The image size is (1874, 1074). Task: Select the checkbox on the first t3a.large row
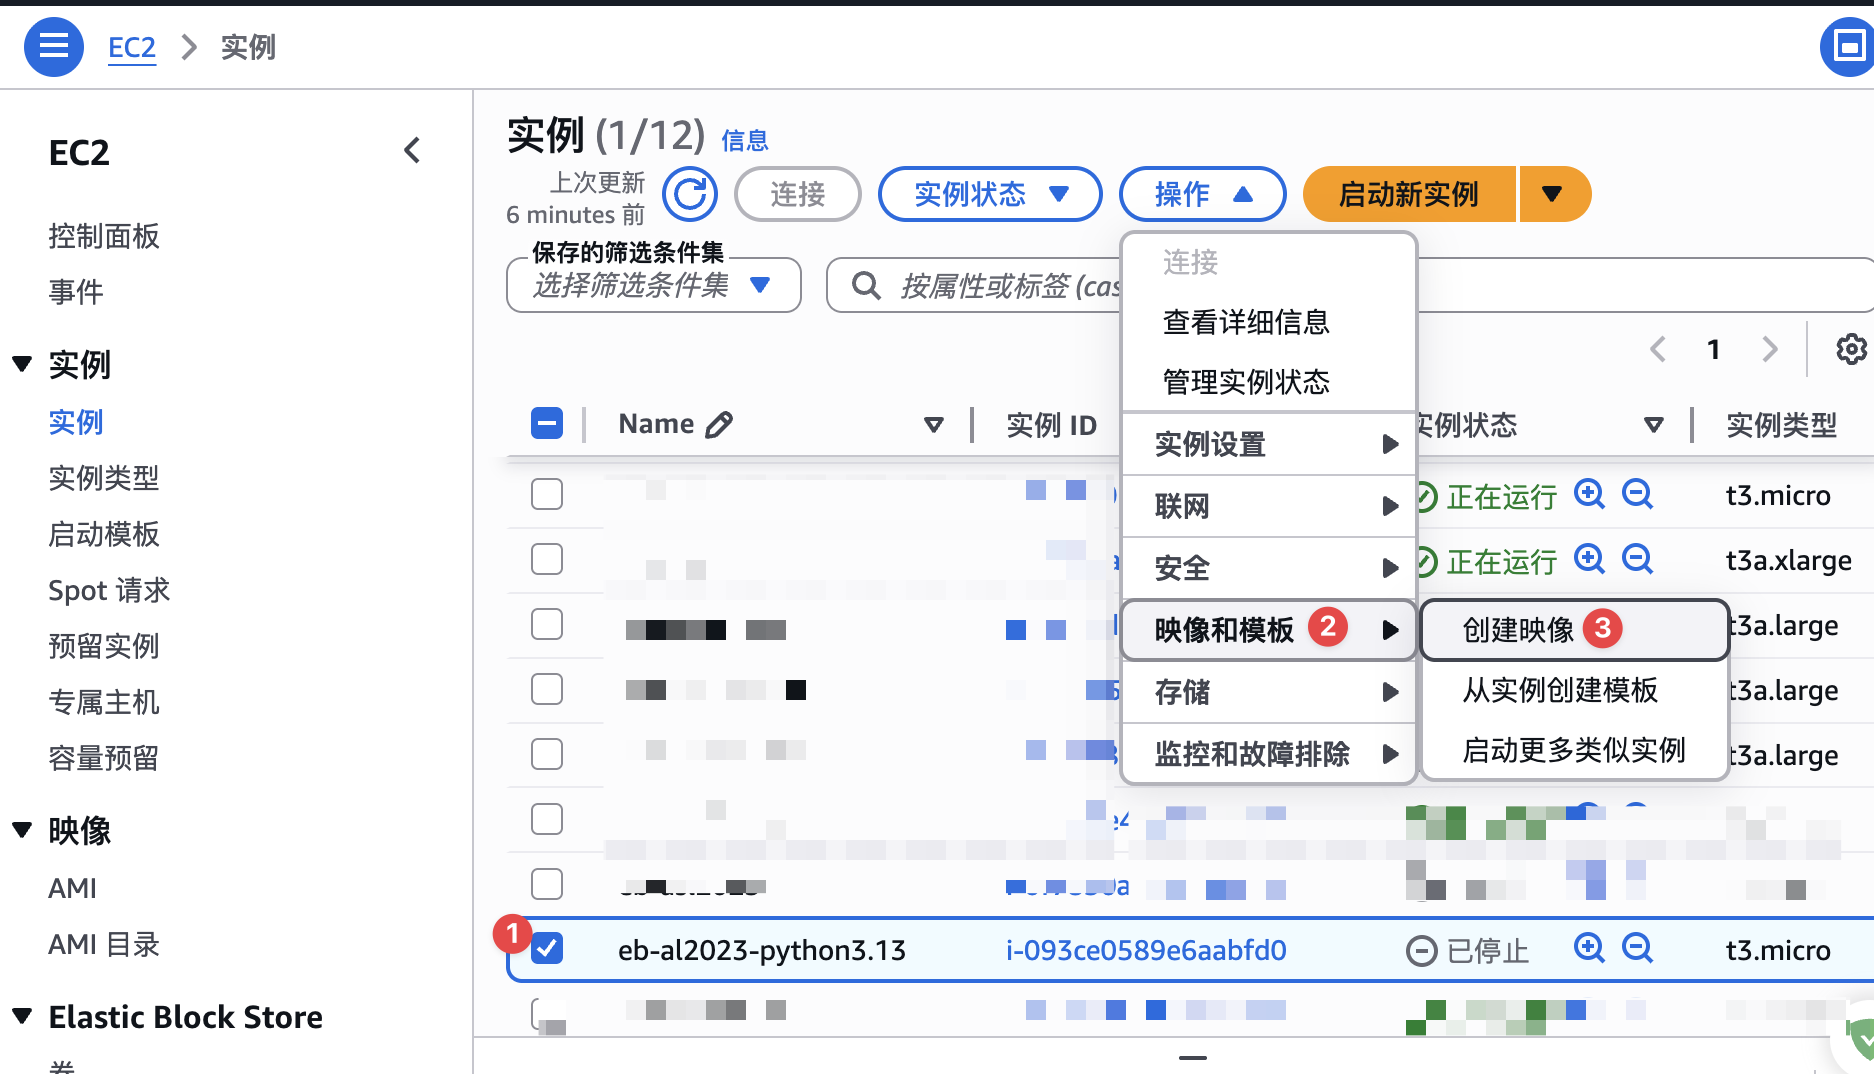(x=547, y=624)
